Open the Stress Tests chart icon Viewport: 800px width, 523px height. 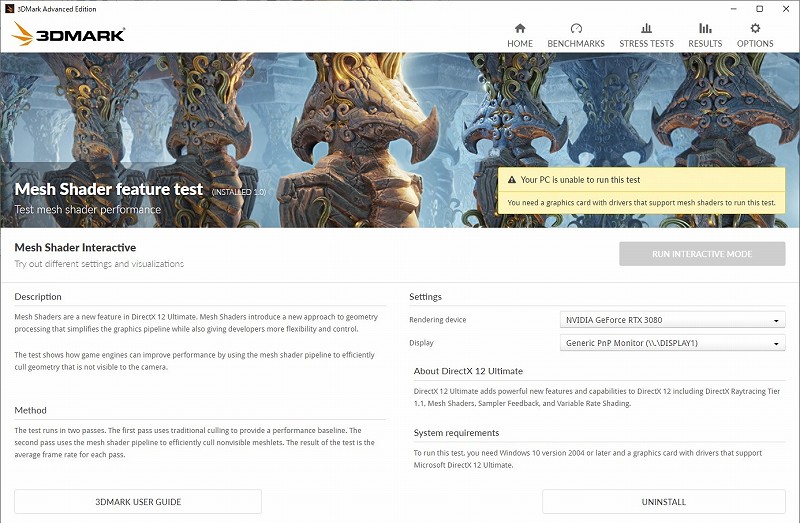[x=646, y=28]
